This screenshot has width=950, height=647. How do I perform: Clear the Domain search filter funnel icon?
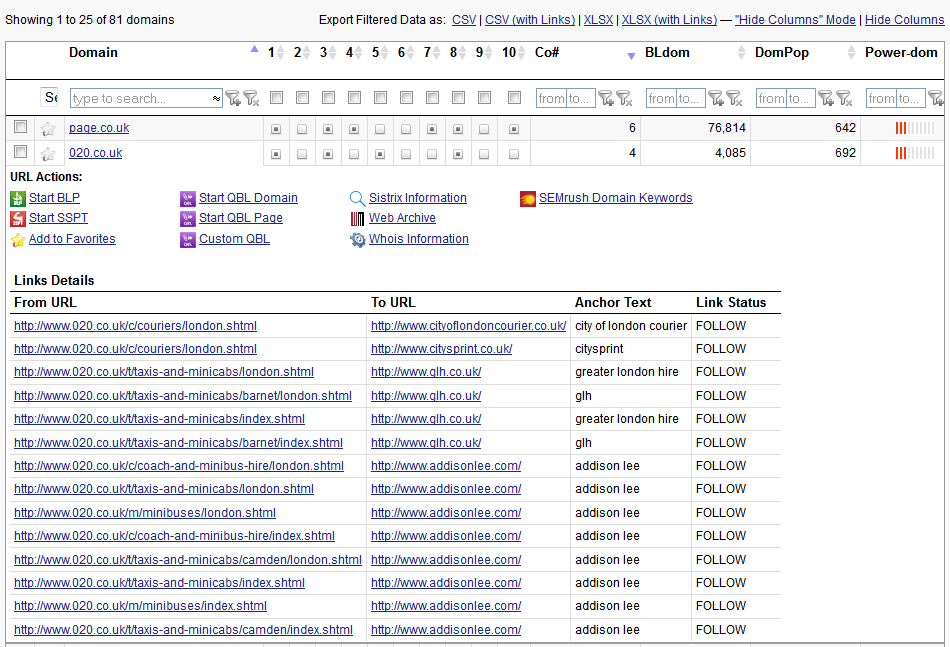coord(251,98)
